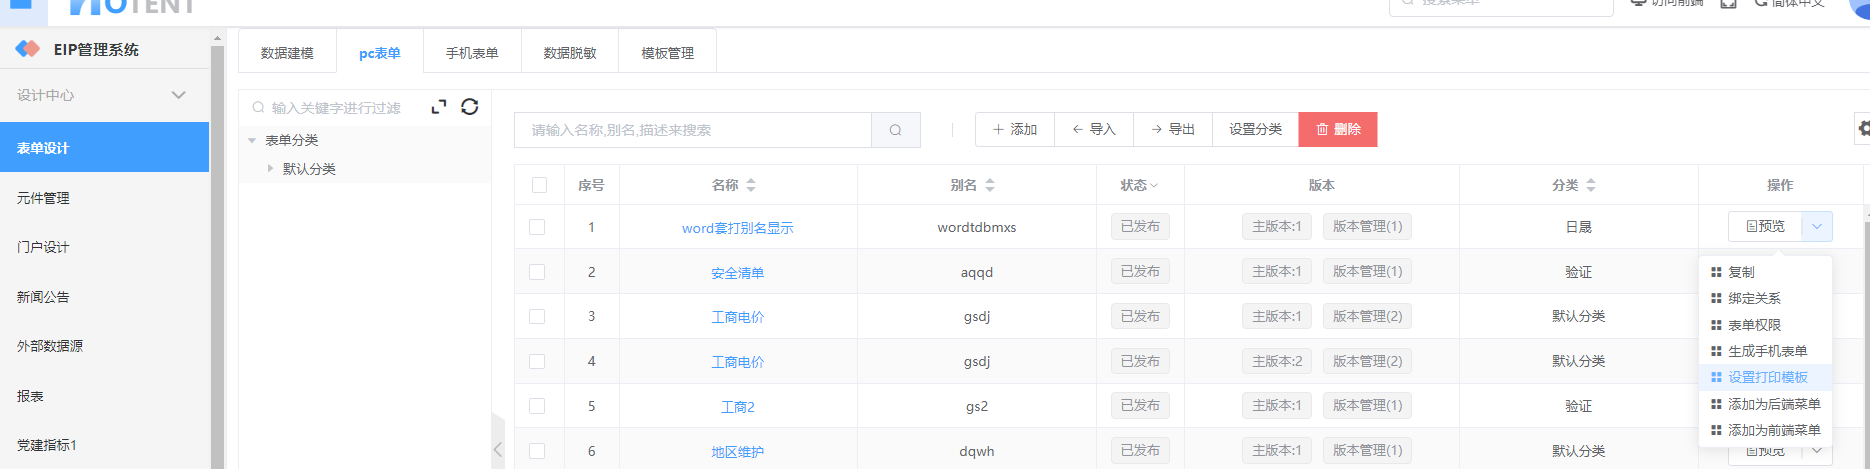Switch to the 手机表单 tab

pos(472,53)
